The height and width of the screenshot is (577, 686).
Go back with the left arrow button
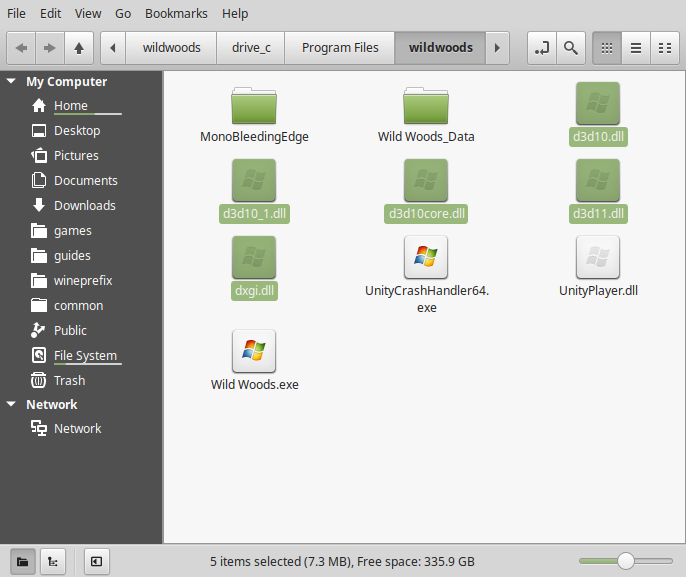(21, 48)
